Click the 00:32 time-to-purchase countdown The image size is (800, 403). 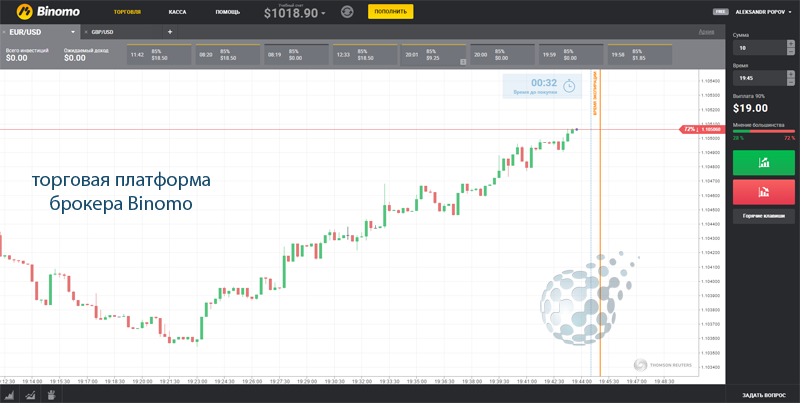(x=544, y=83)
